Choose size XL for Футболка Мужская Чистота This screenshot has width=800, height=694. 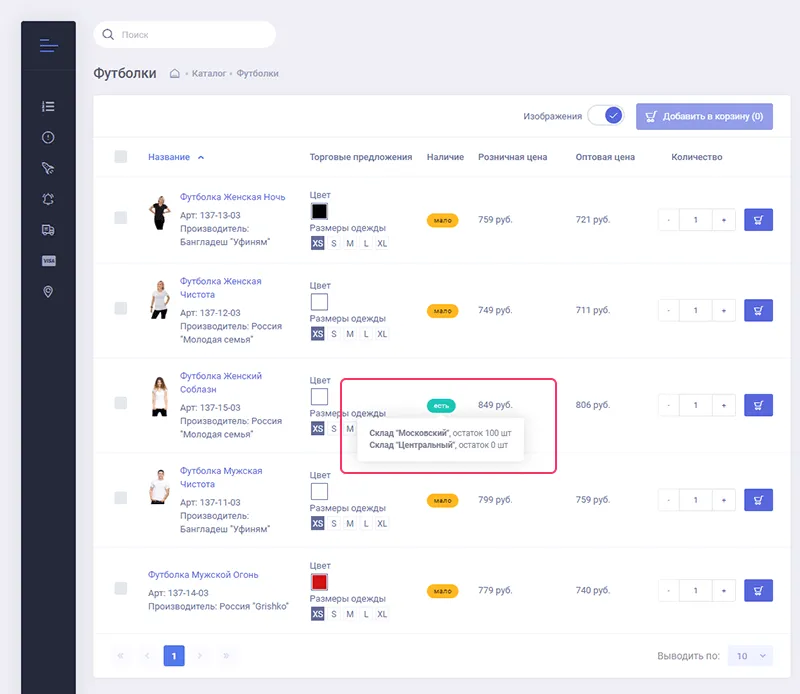click(382, 524)
